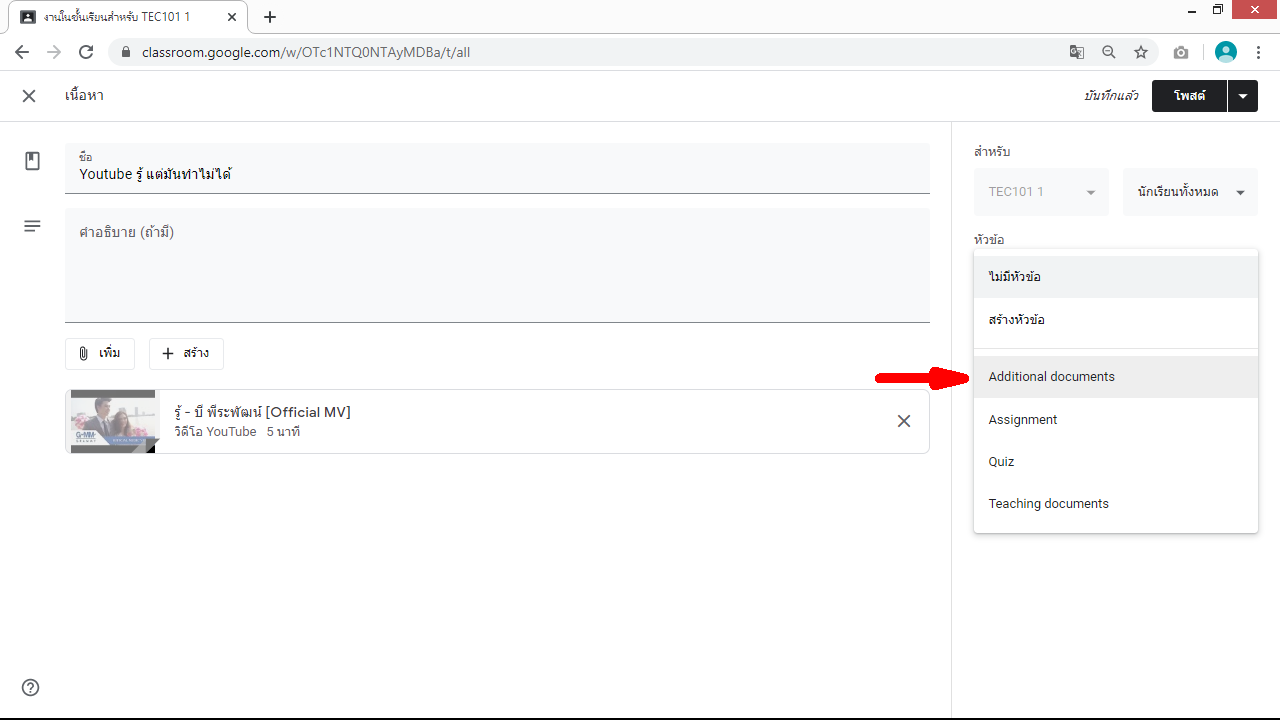The width and height of the screenshot is (1280, 720).
Task: Open the all students dropdown
Action: pos(1190,192)
